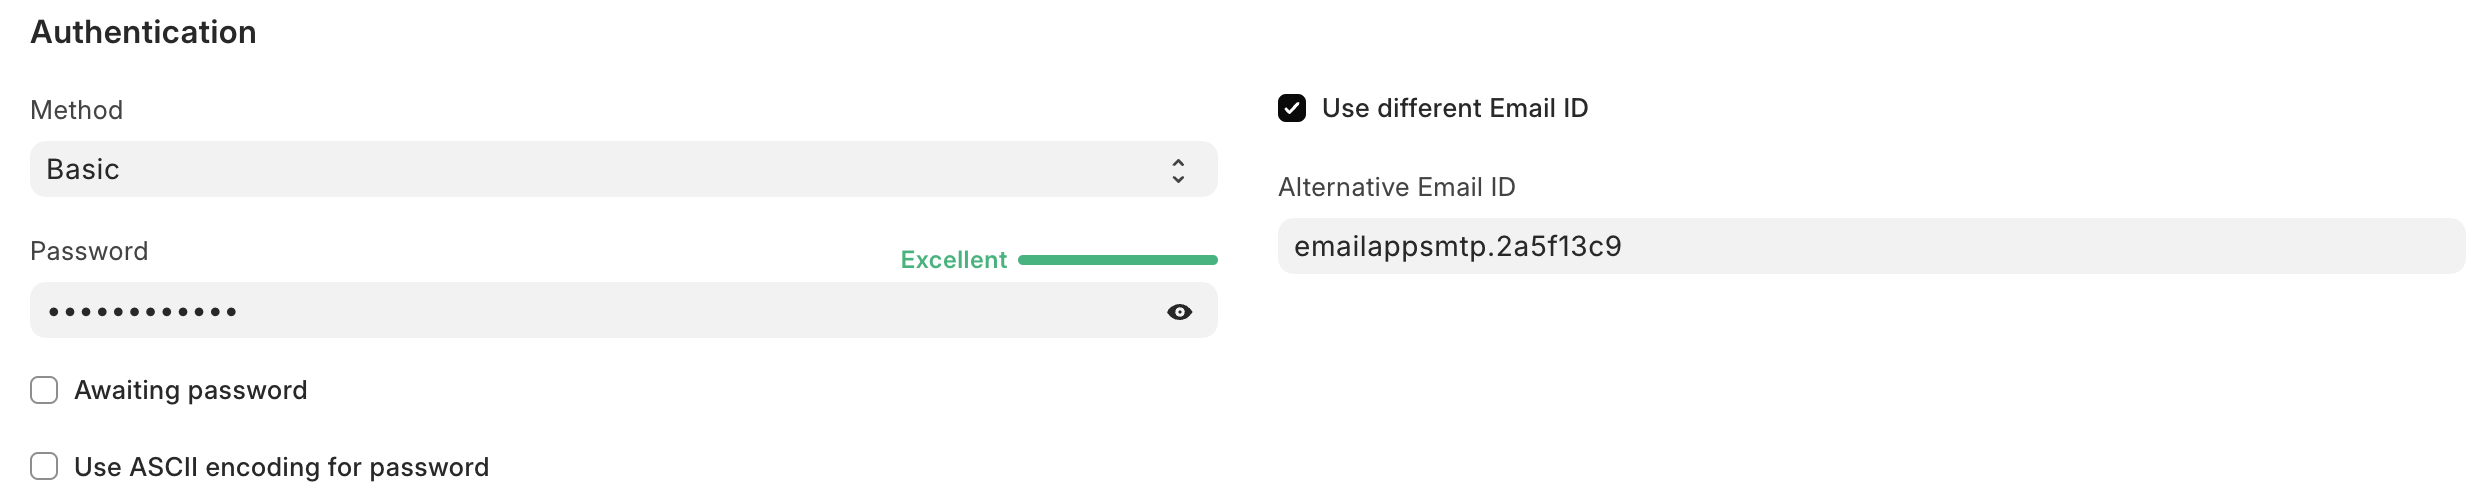Image resolution: width=2484 pixels, height=504 pixels.
Task: Click the Use different Email ID label
Action: pyautogui.click(x=1455, y=108)
